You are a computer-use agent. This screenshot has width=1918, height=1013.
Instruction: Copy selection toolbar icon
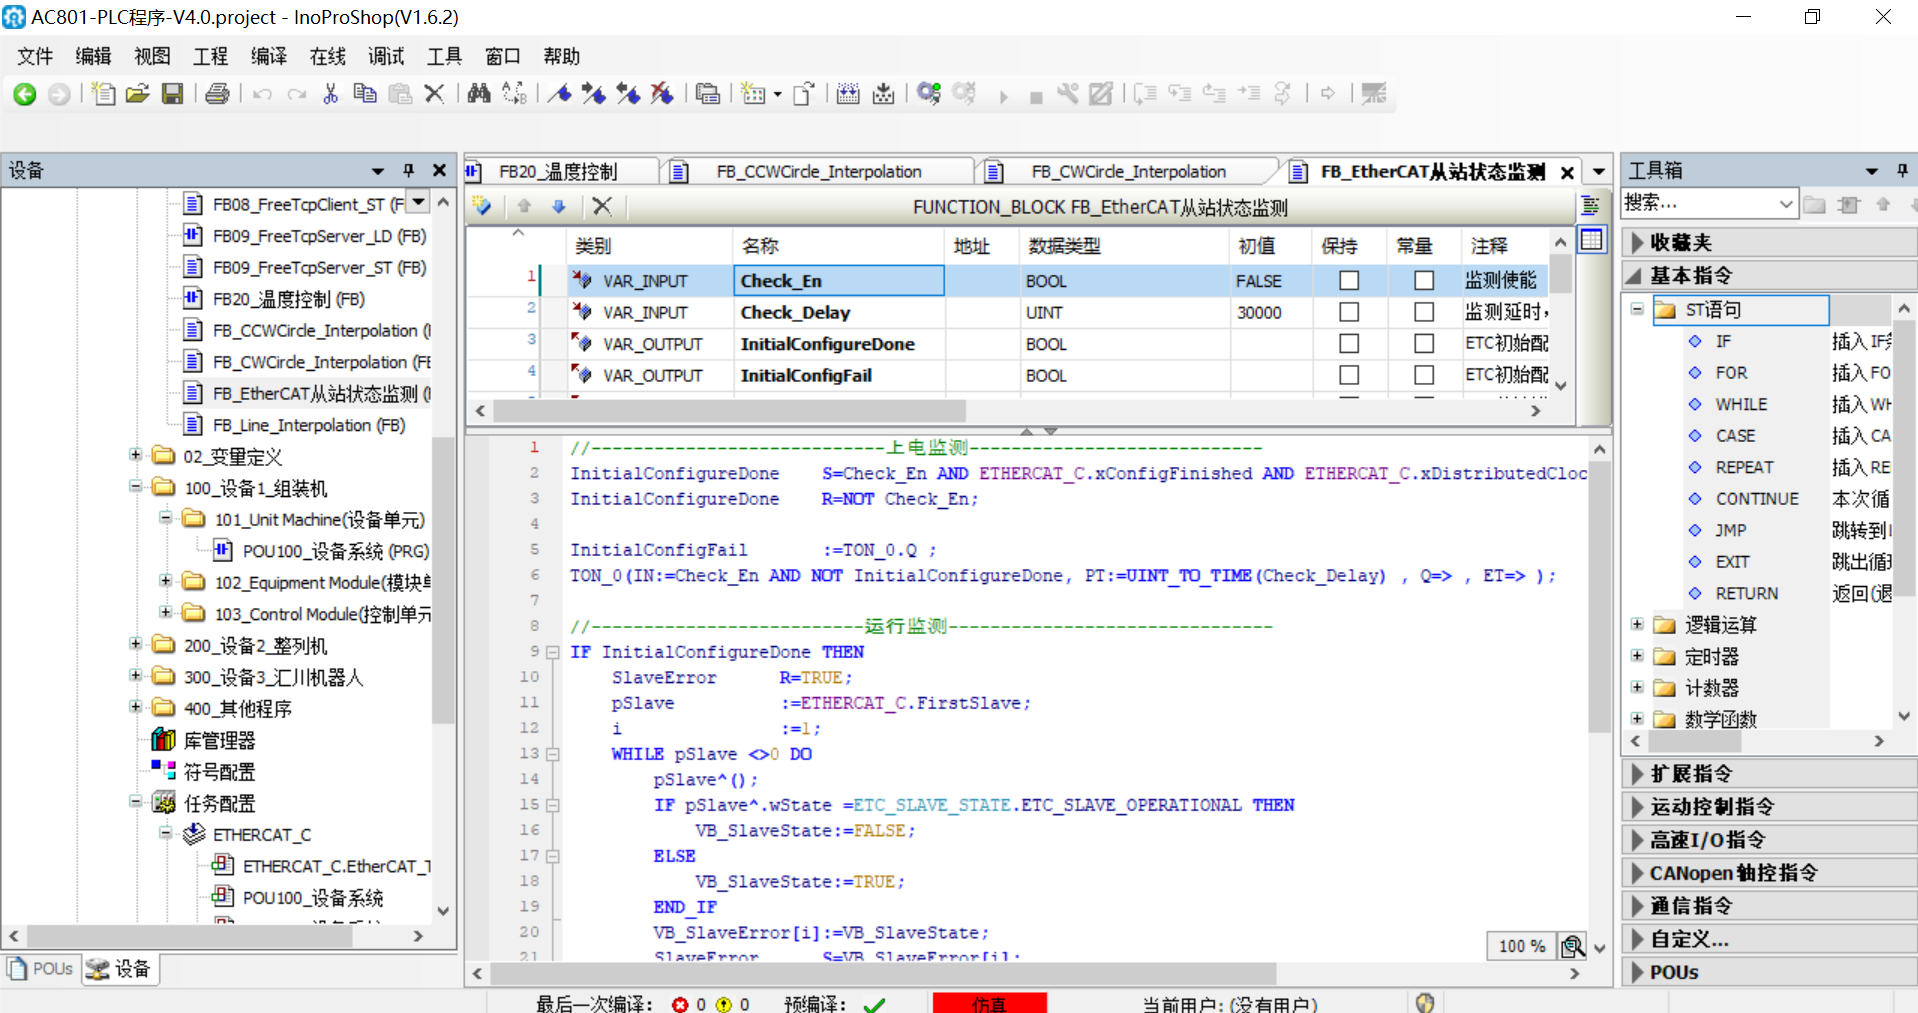click(x=365, y=94)
